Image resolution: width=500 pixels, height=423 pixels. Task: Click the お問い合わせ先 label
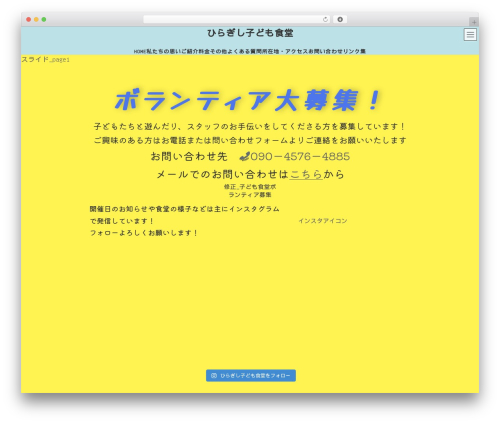189,156
